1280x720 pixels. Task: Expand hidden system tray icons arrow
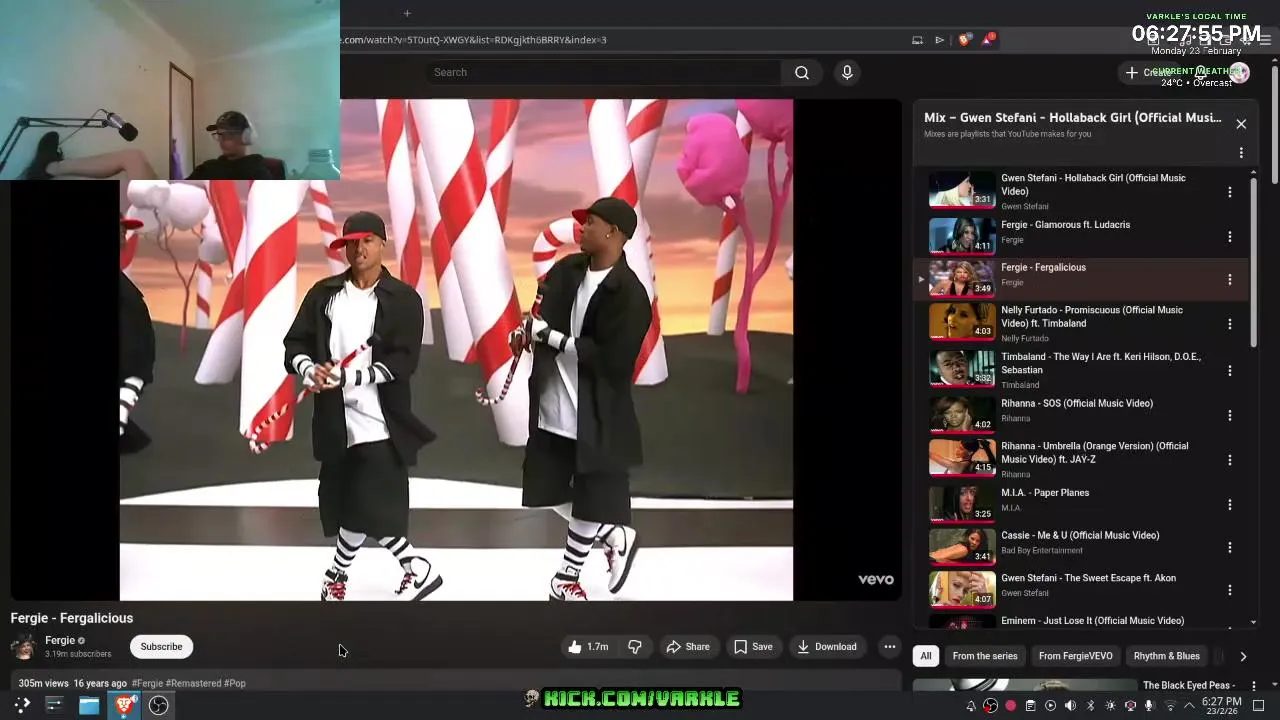click(x=1187, y=706)
